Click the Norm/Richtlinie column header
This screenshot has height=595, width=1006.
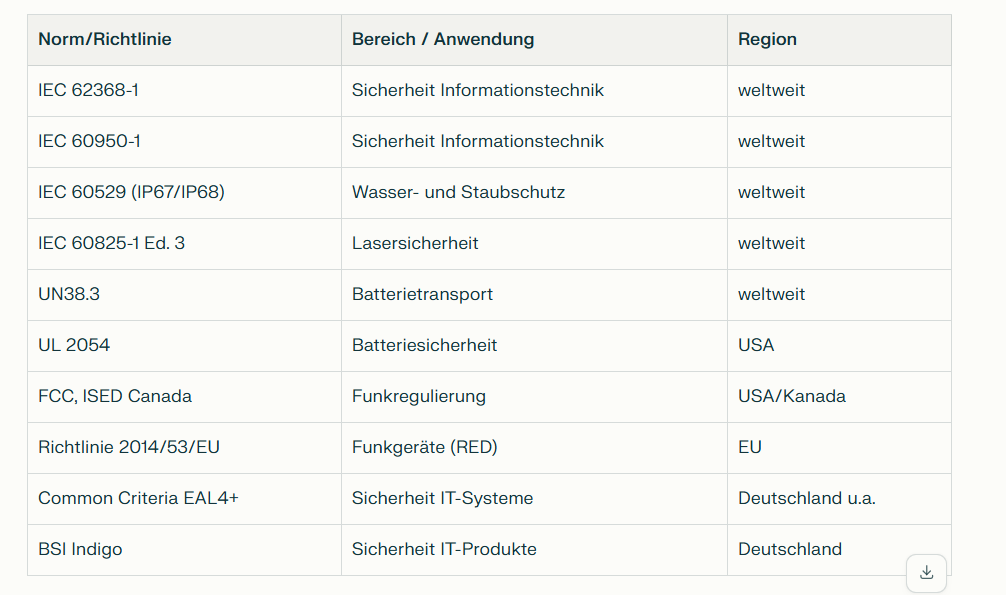(x=105, y=39)
